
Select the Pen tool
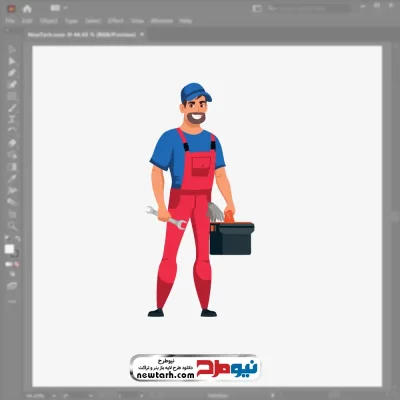click(12, 73)
